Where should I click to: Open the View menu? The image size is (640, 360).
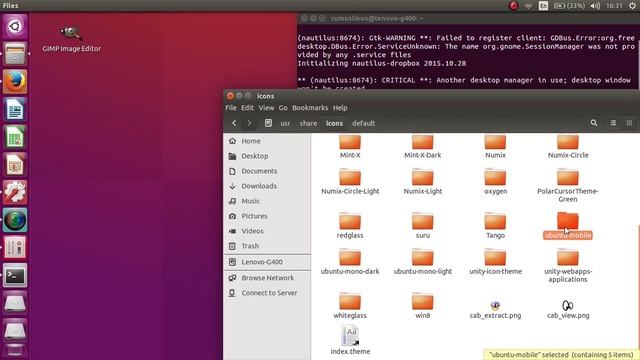(x=266, y=108)
